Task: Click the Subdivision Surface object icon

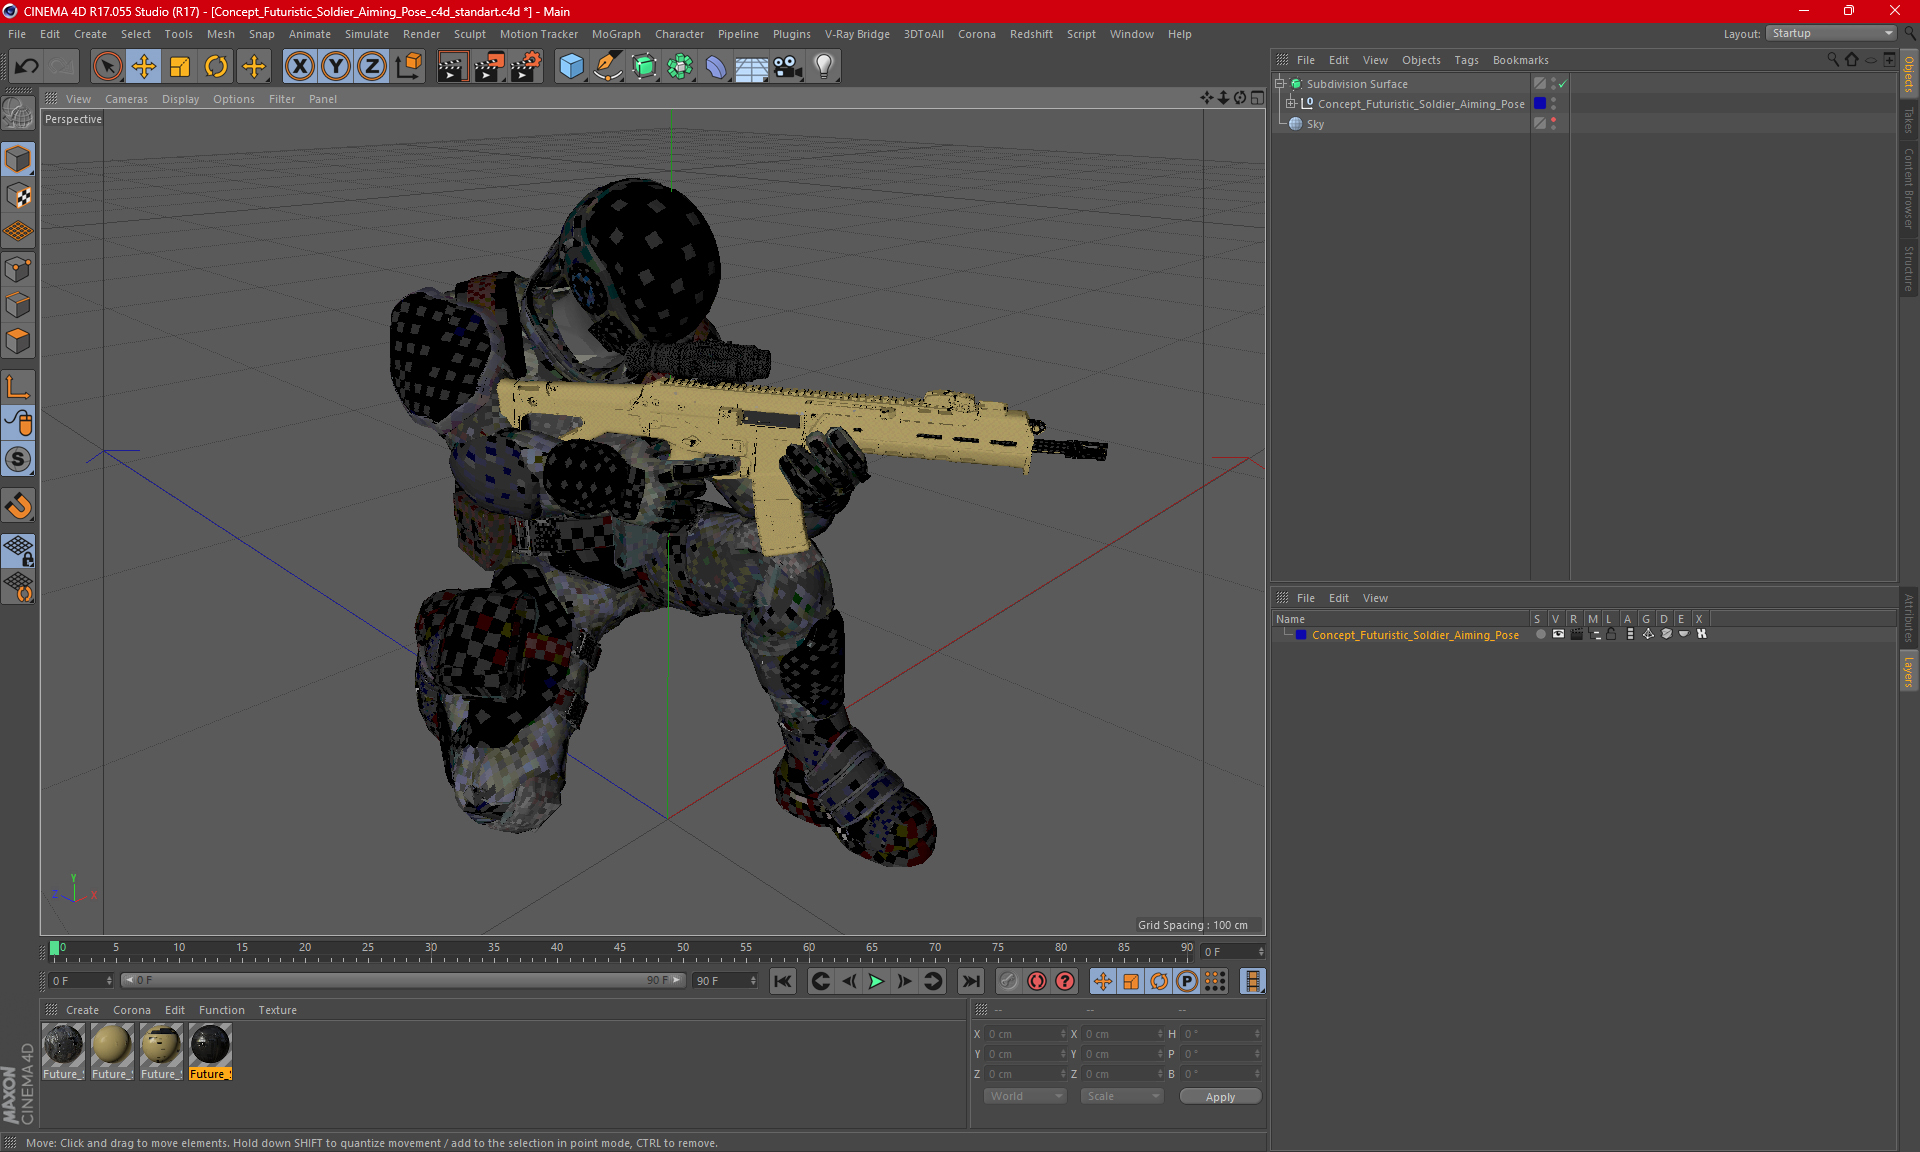Action: coord(1293,82)
